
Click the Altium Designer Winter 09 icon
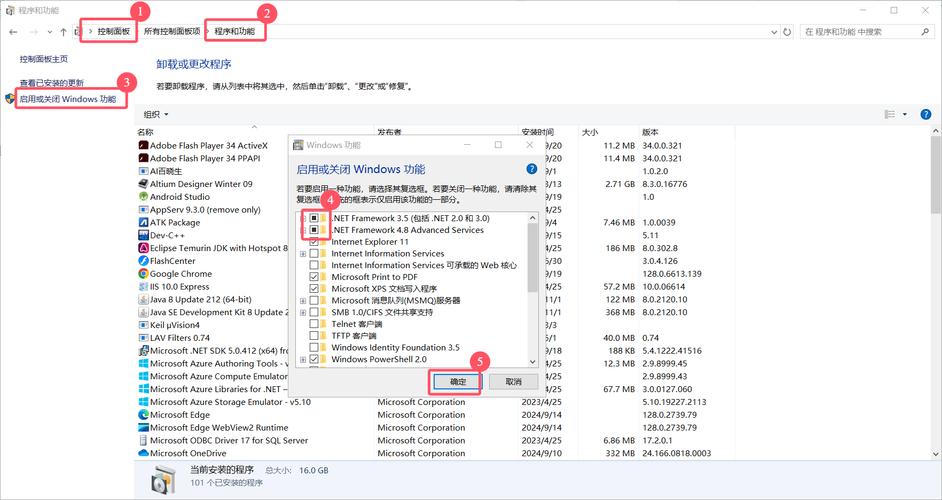143,184
